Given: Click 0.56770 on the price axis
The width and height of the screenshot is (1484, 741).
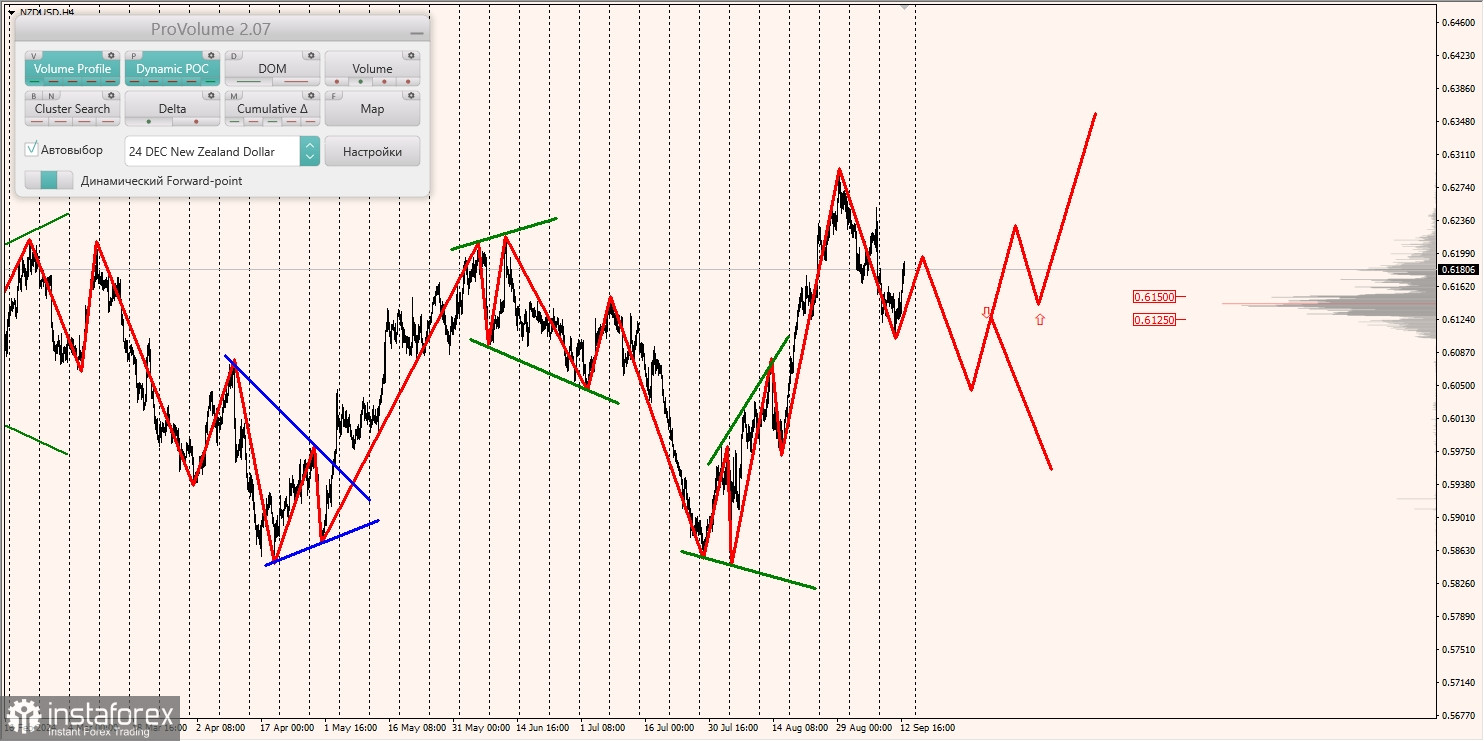Looking at the screenshot, I should [x=1459, y=715].
